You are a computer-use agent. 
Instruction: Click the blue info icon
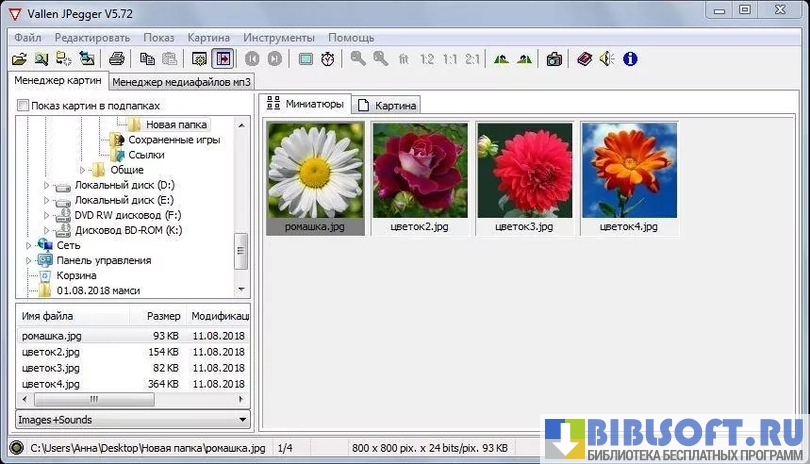pyautogui.click(x=630, y=59)
